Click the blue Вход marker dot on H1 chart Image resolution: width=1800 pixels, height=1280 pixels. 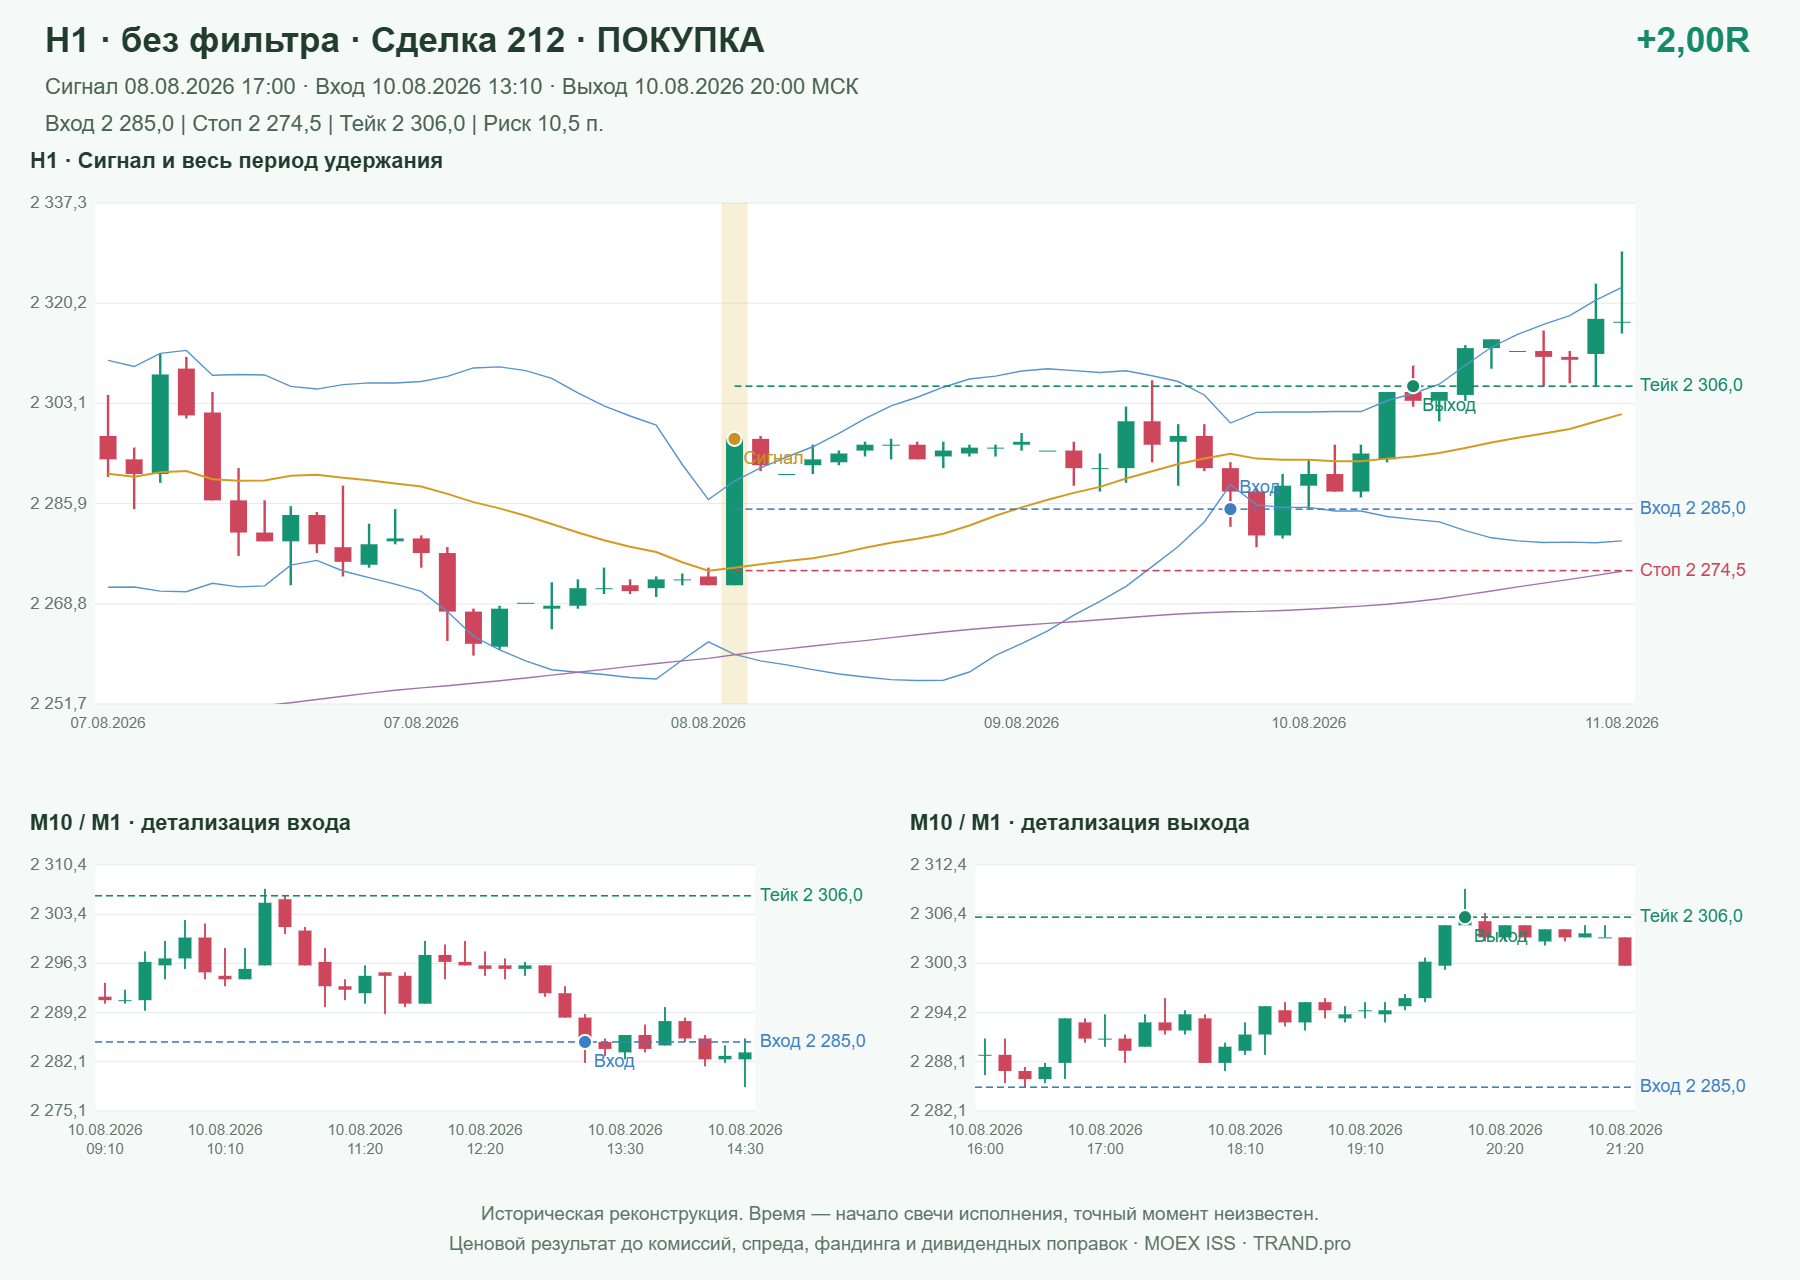click(x=1230, y=509)
